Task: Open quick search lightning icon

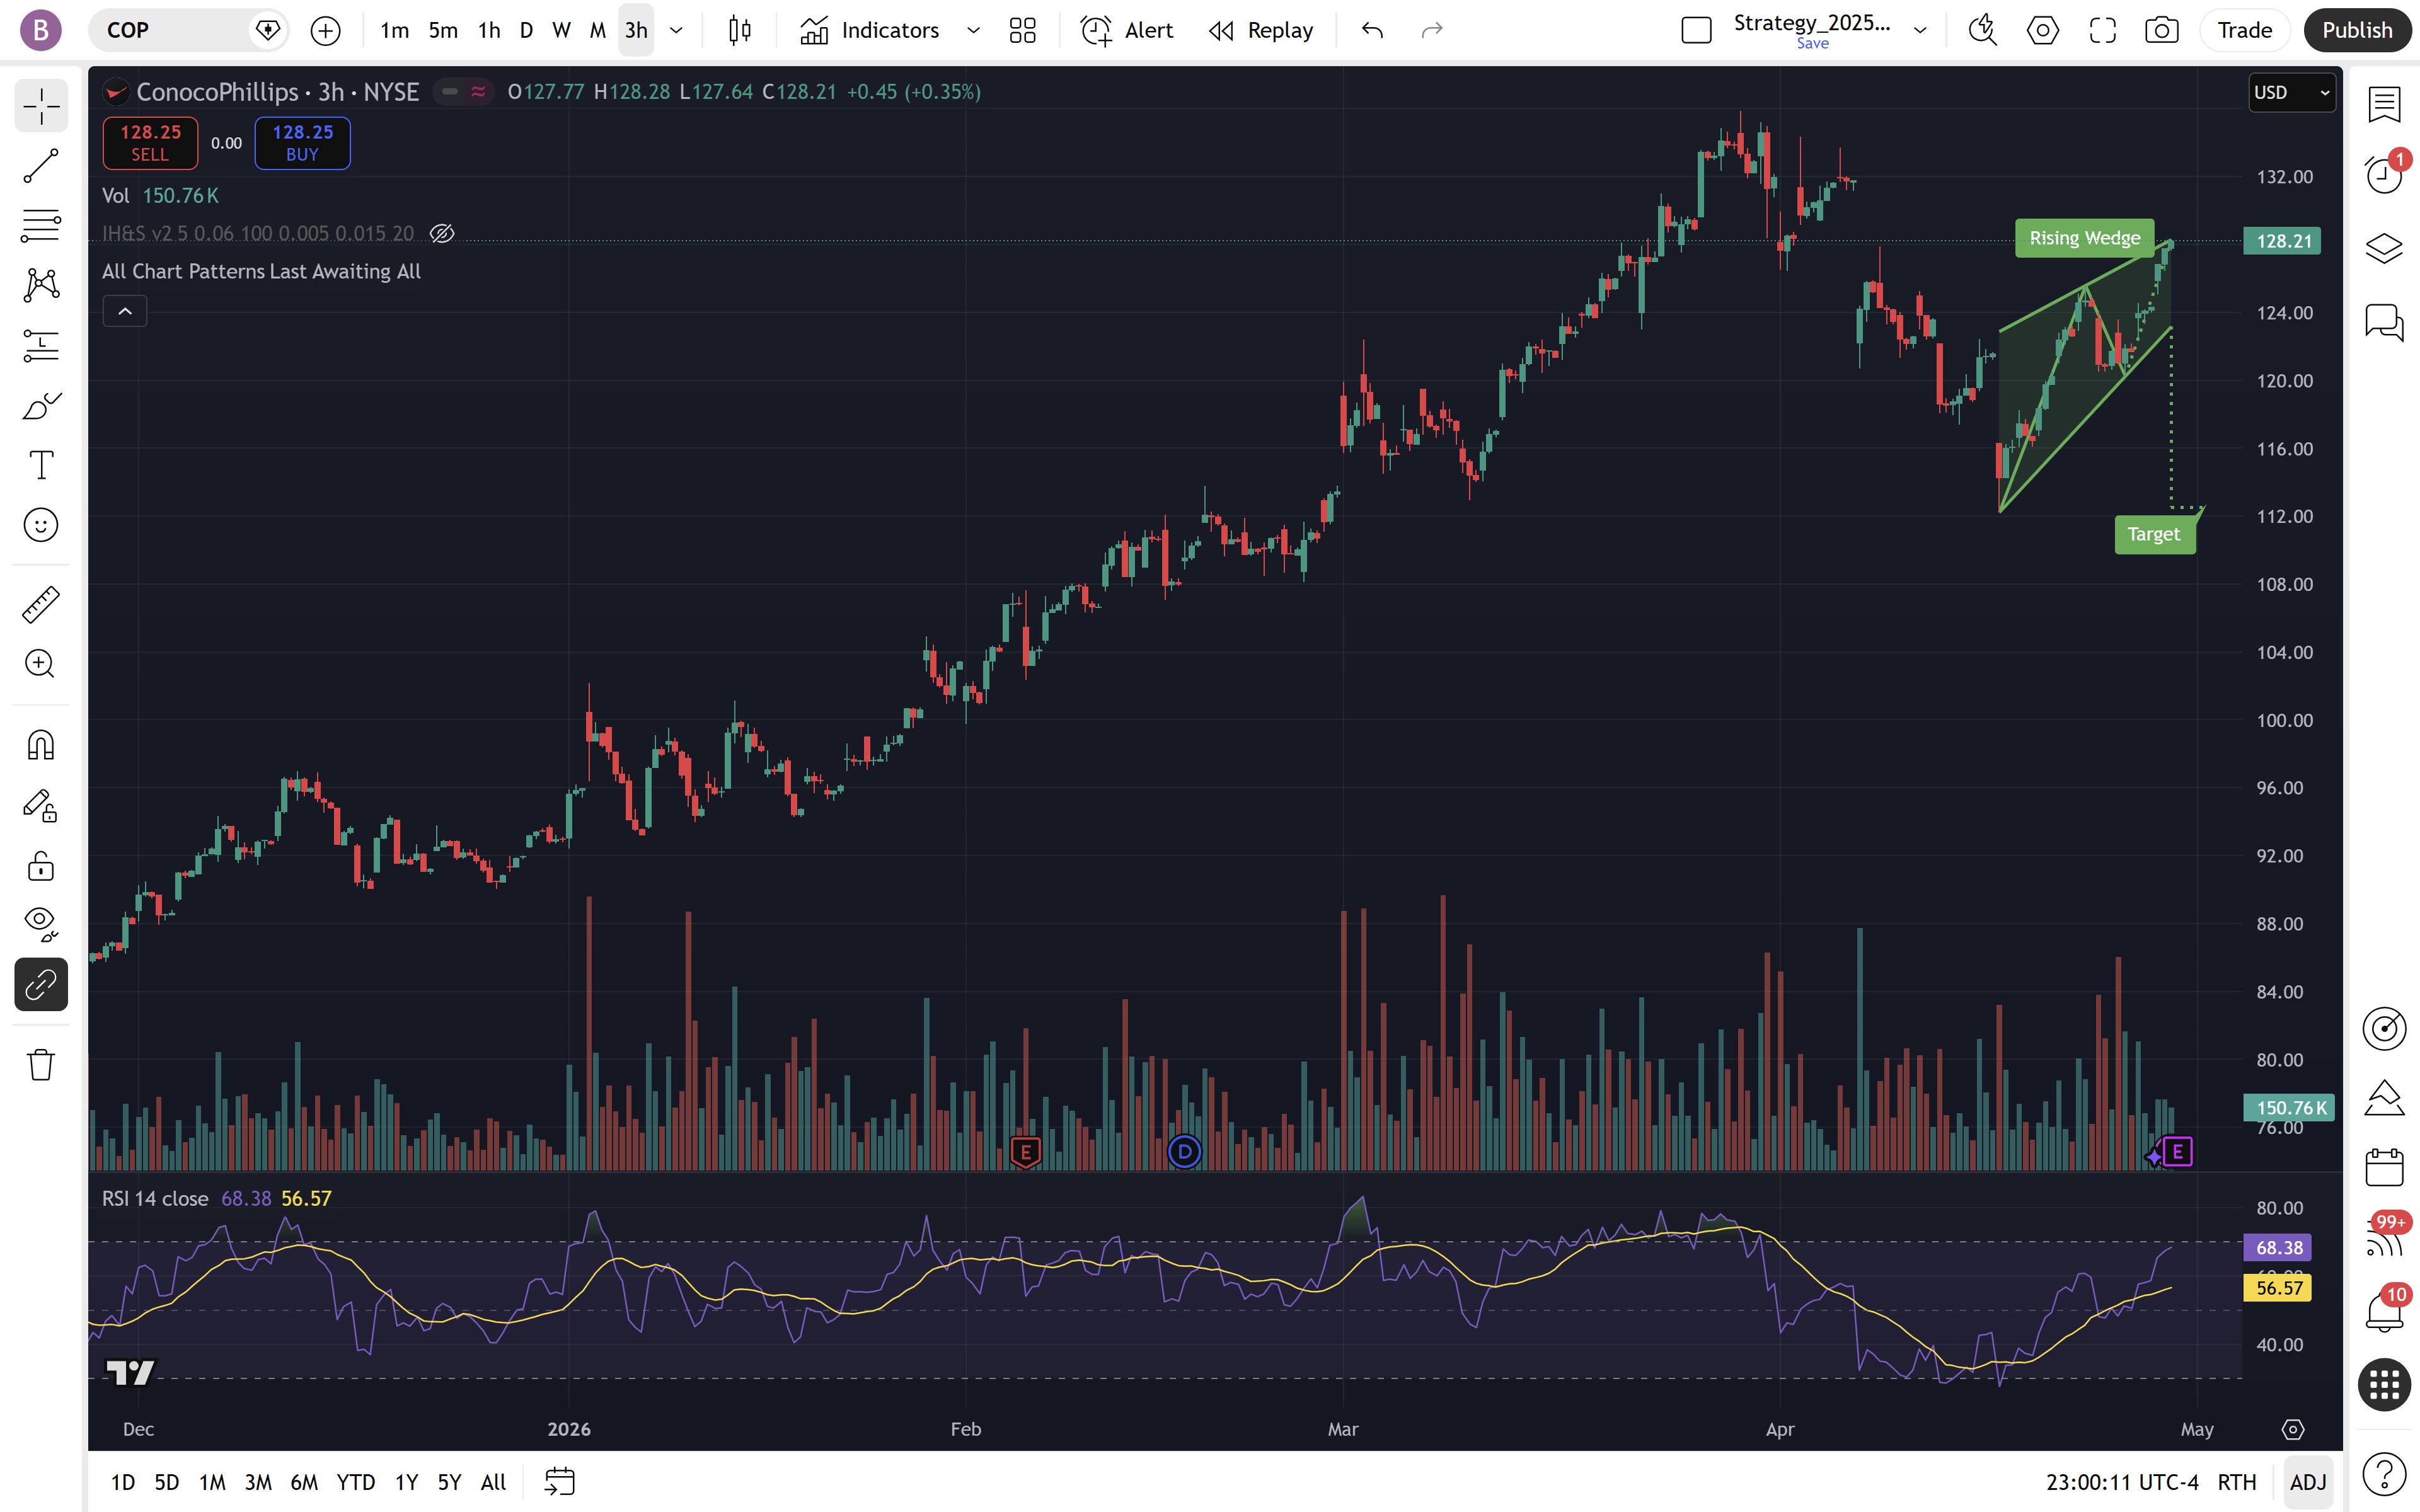Action: 1983,30
